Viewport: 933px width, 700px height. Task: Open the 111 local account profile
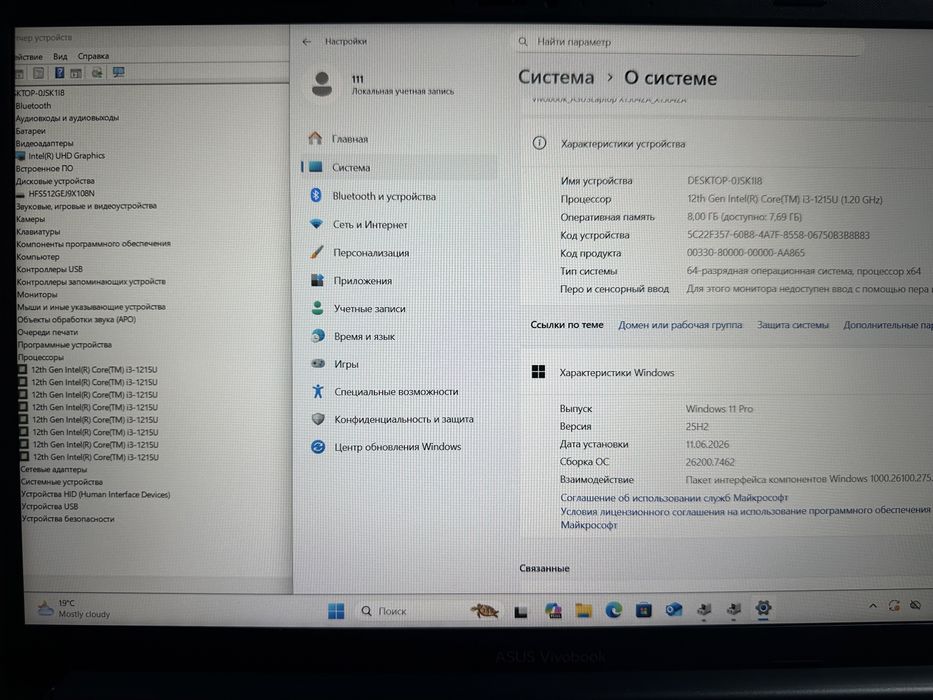click(384, 85)
